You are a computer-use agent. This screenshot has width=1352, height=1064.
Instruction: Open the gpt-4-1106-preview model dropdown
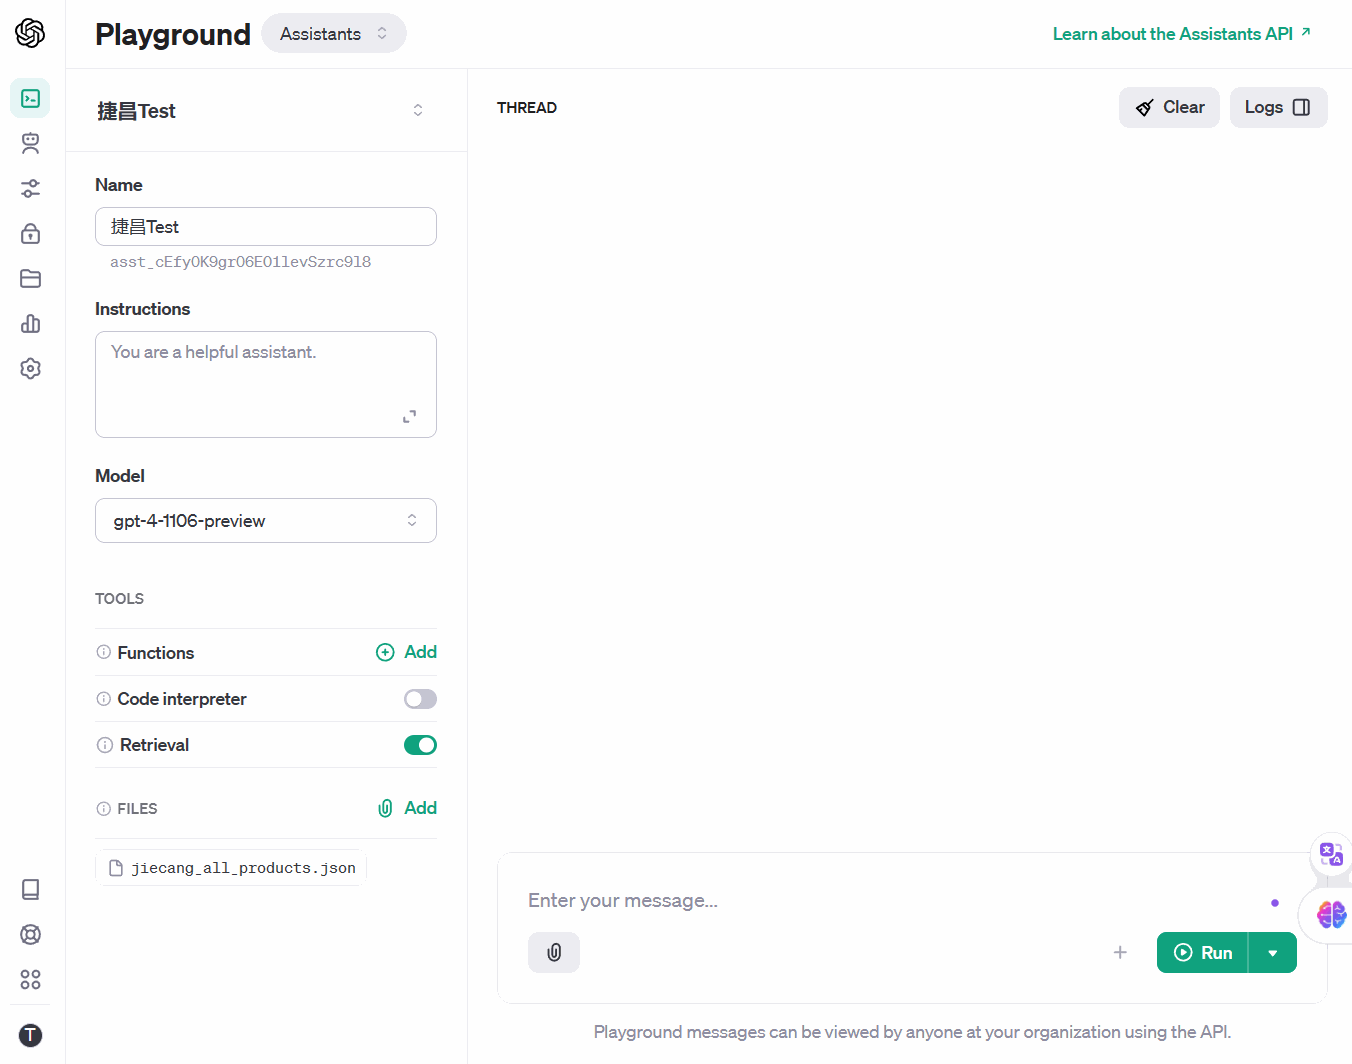click(x=266, y=520)
